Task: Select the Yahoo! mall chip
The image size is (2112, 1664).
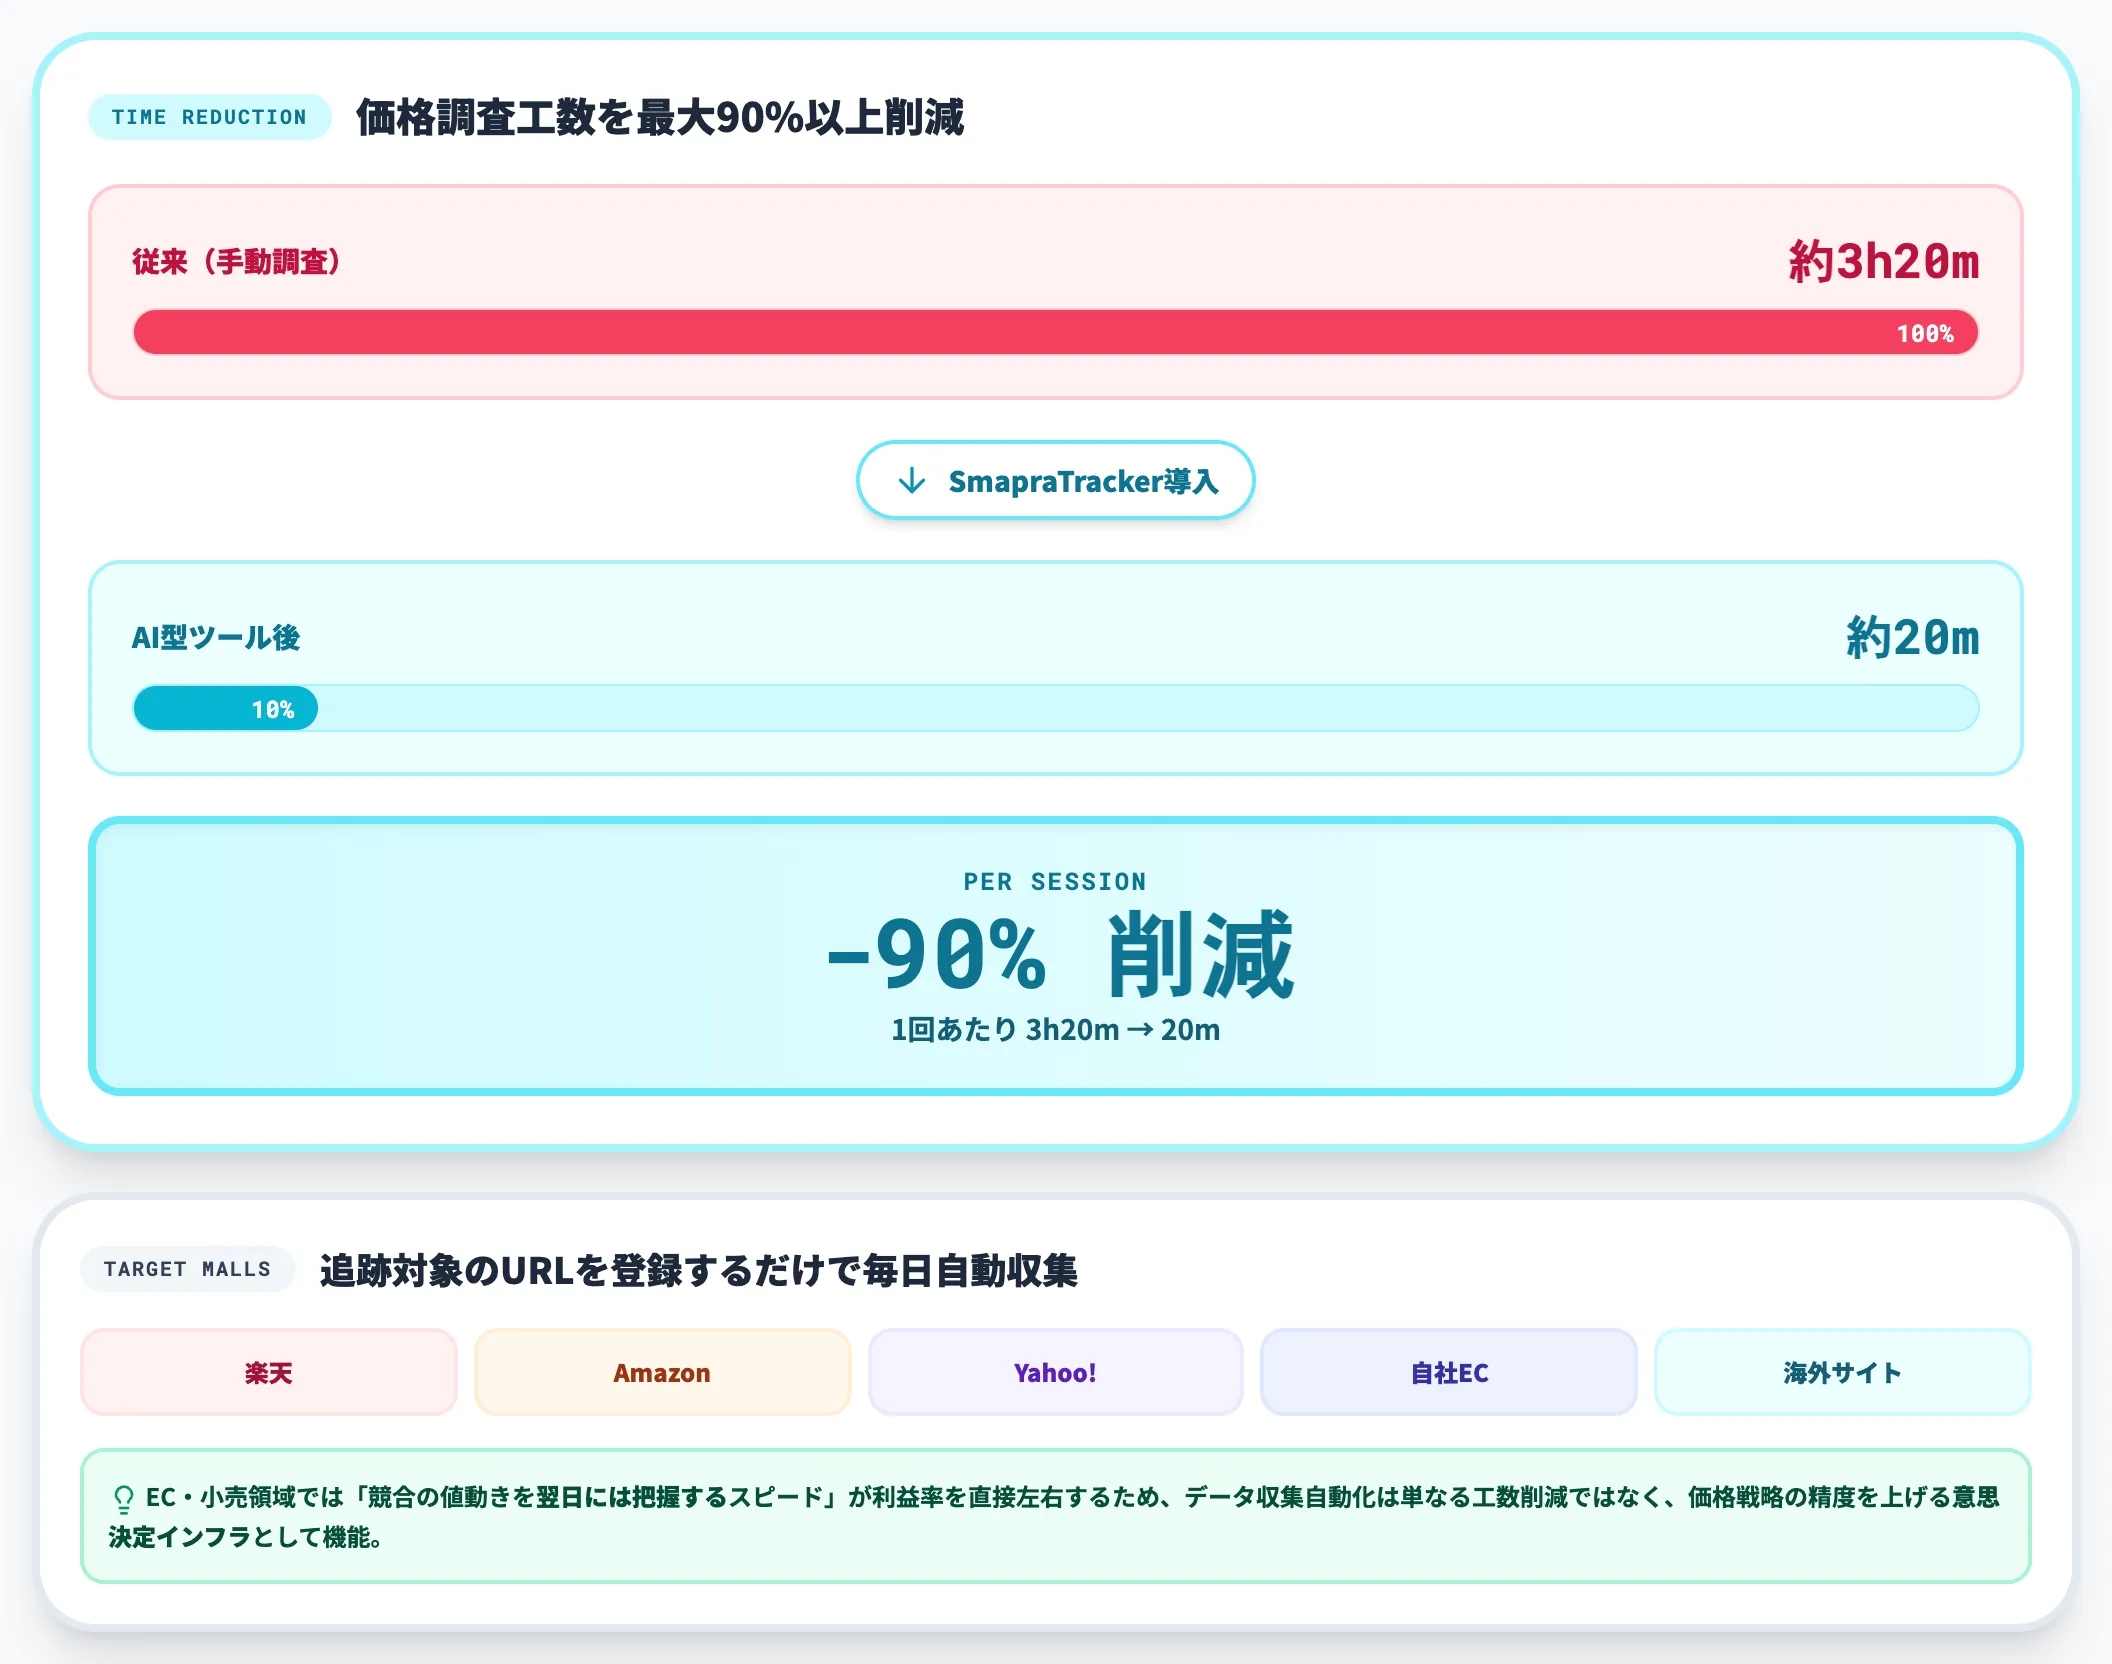Action: pos(1055,1372)
